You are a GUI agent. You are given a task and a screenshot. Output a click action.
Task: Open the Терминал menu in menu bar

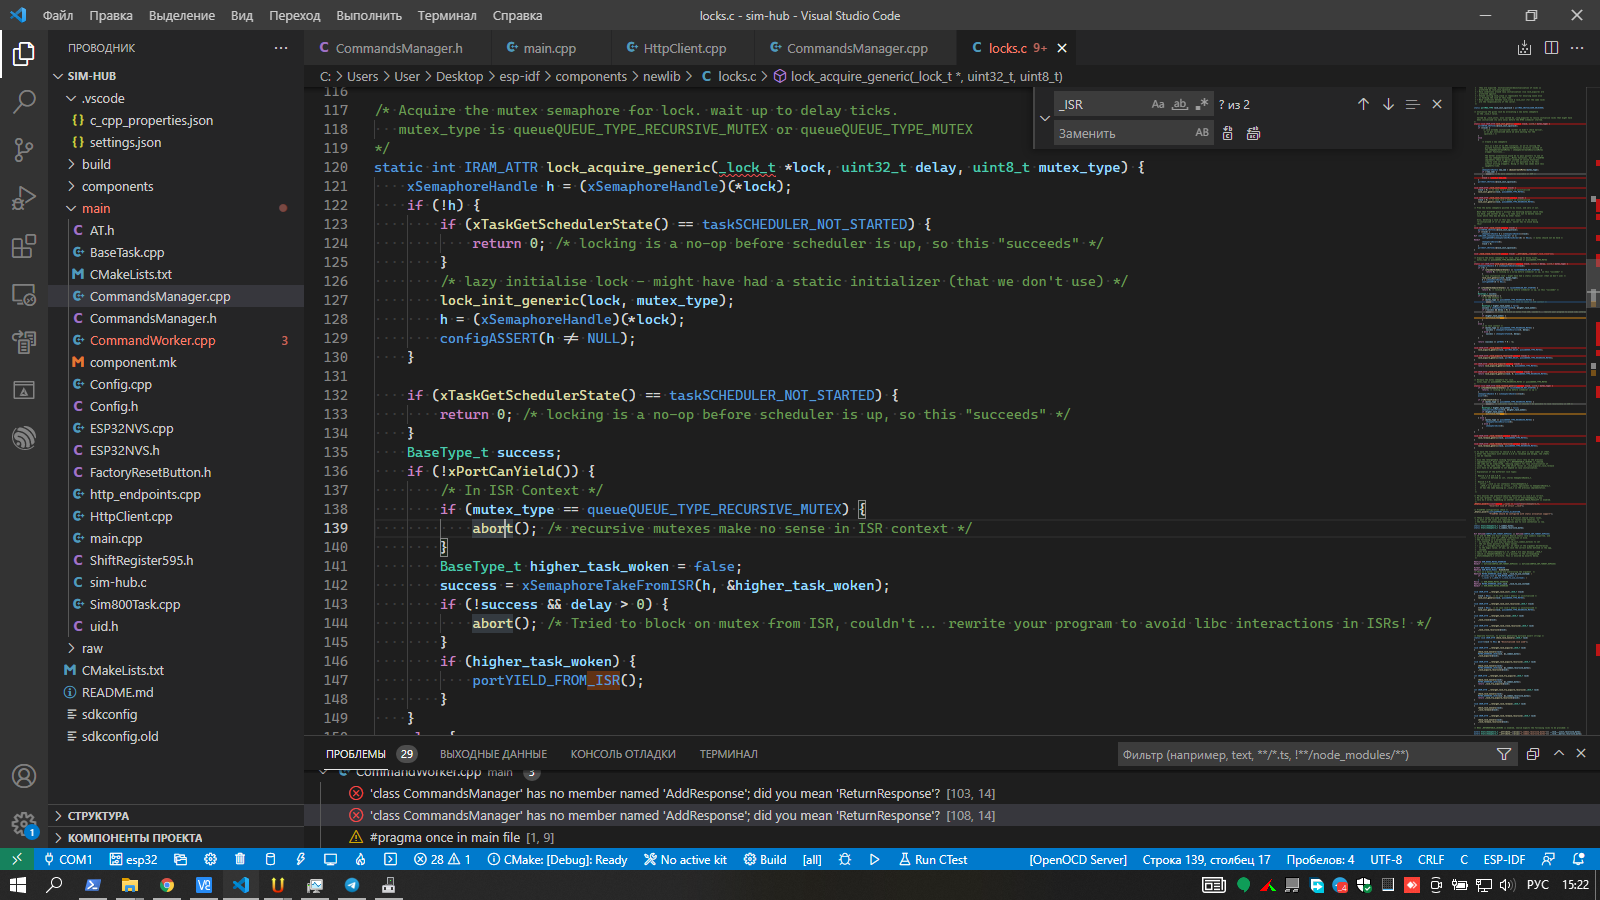[x=446, y=15]
